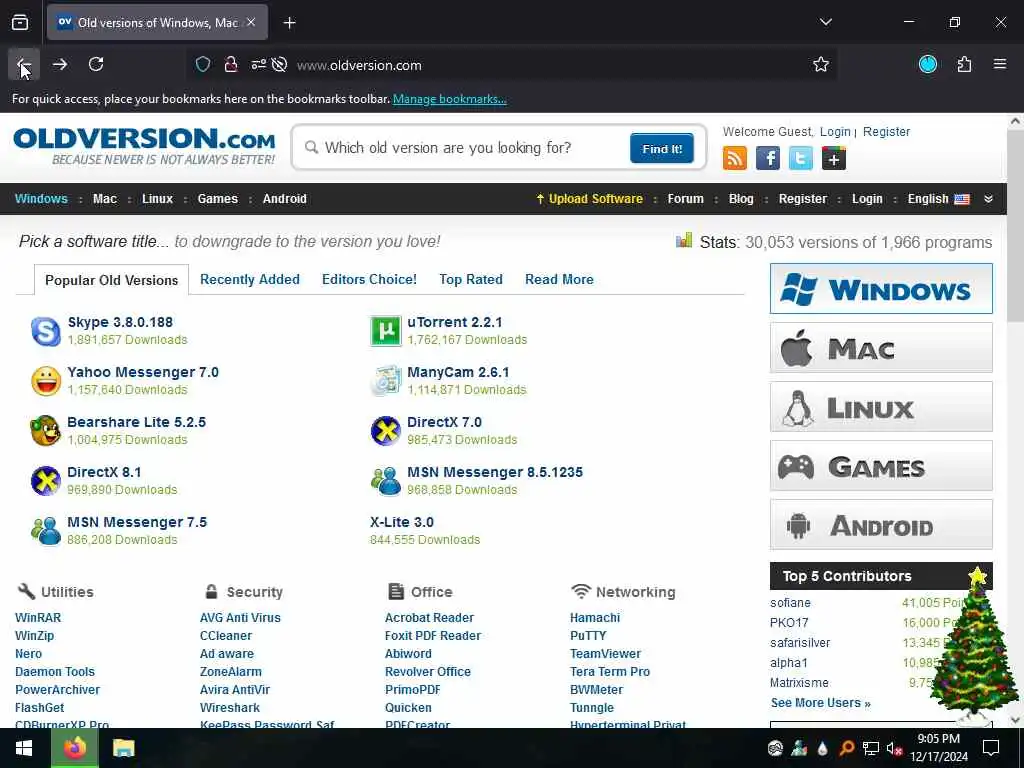Open a new browser tab
This screenshot has width=1024, height=768.
pyautogui.click(x=289, y=23)
